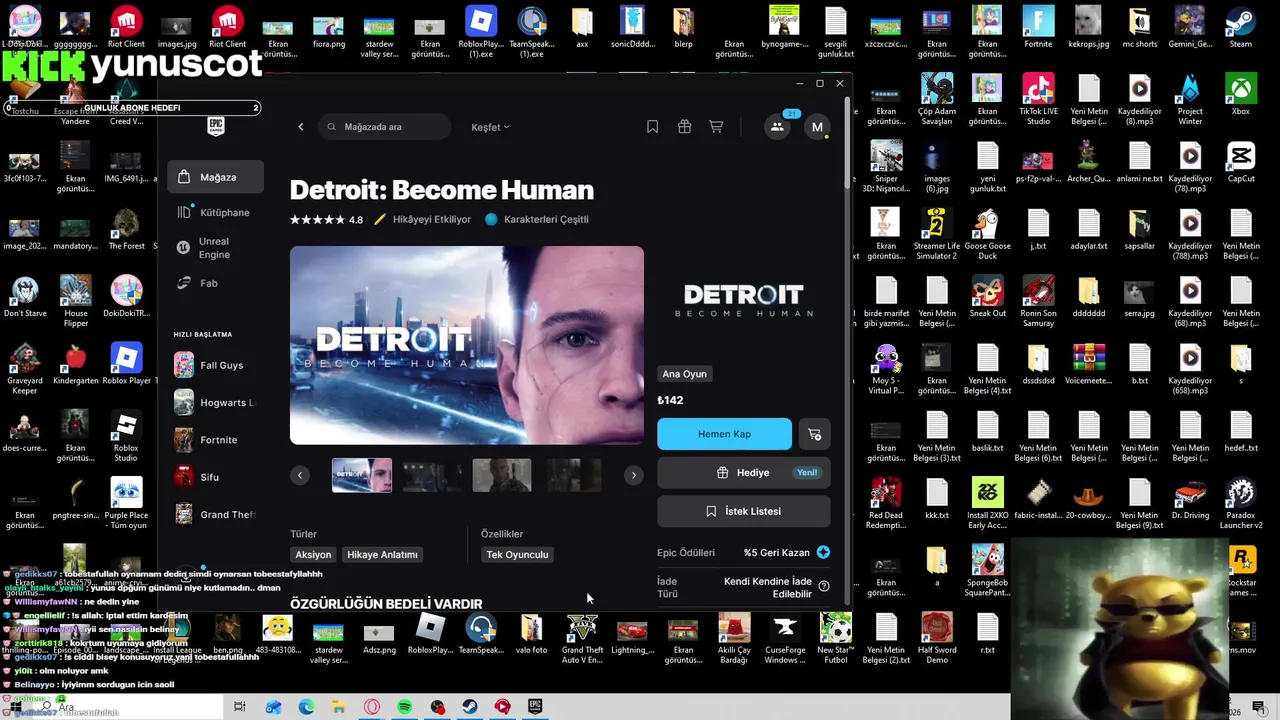Launch Fall Guys from quick launch list

tap(214, 365)
